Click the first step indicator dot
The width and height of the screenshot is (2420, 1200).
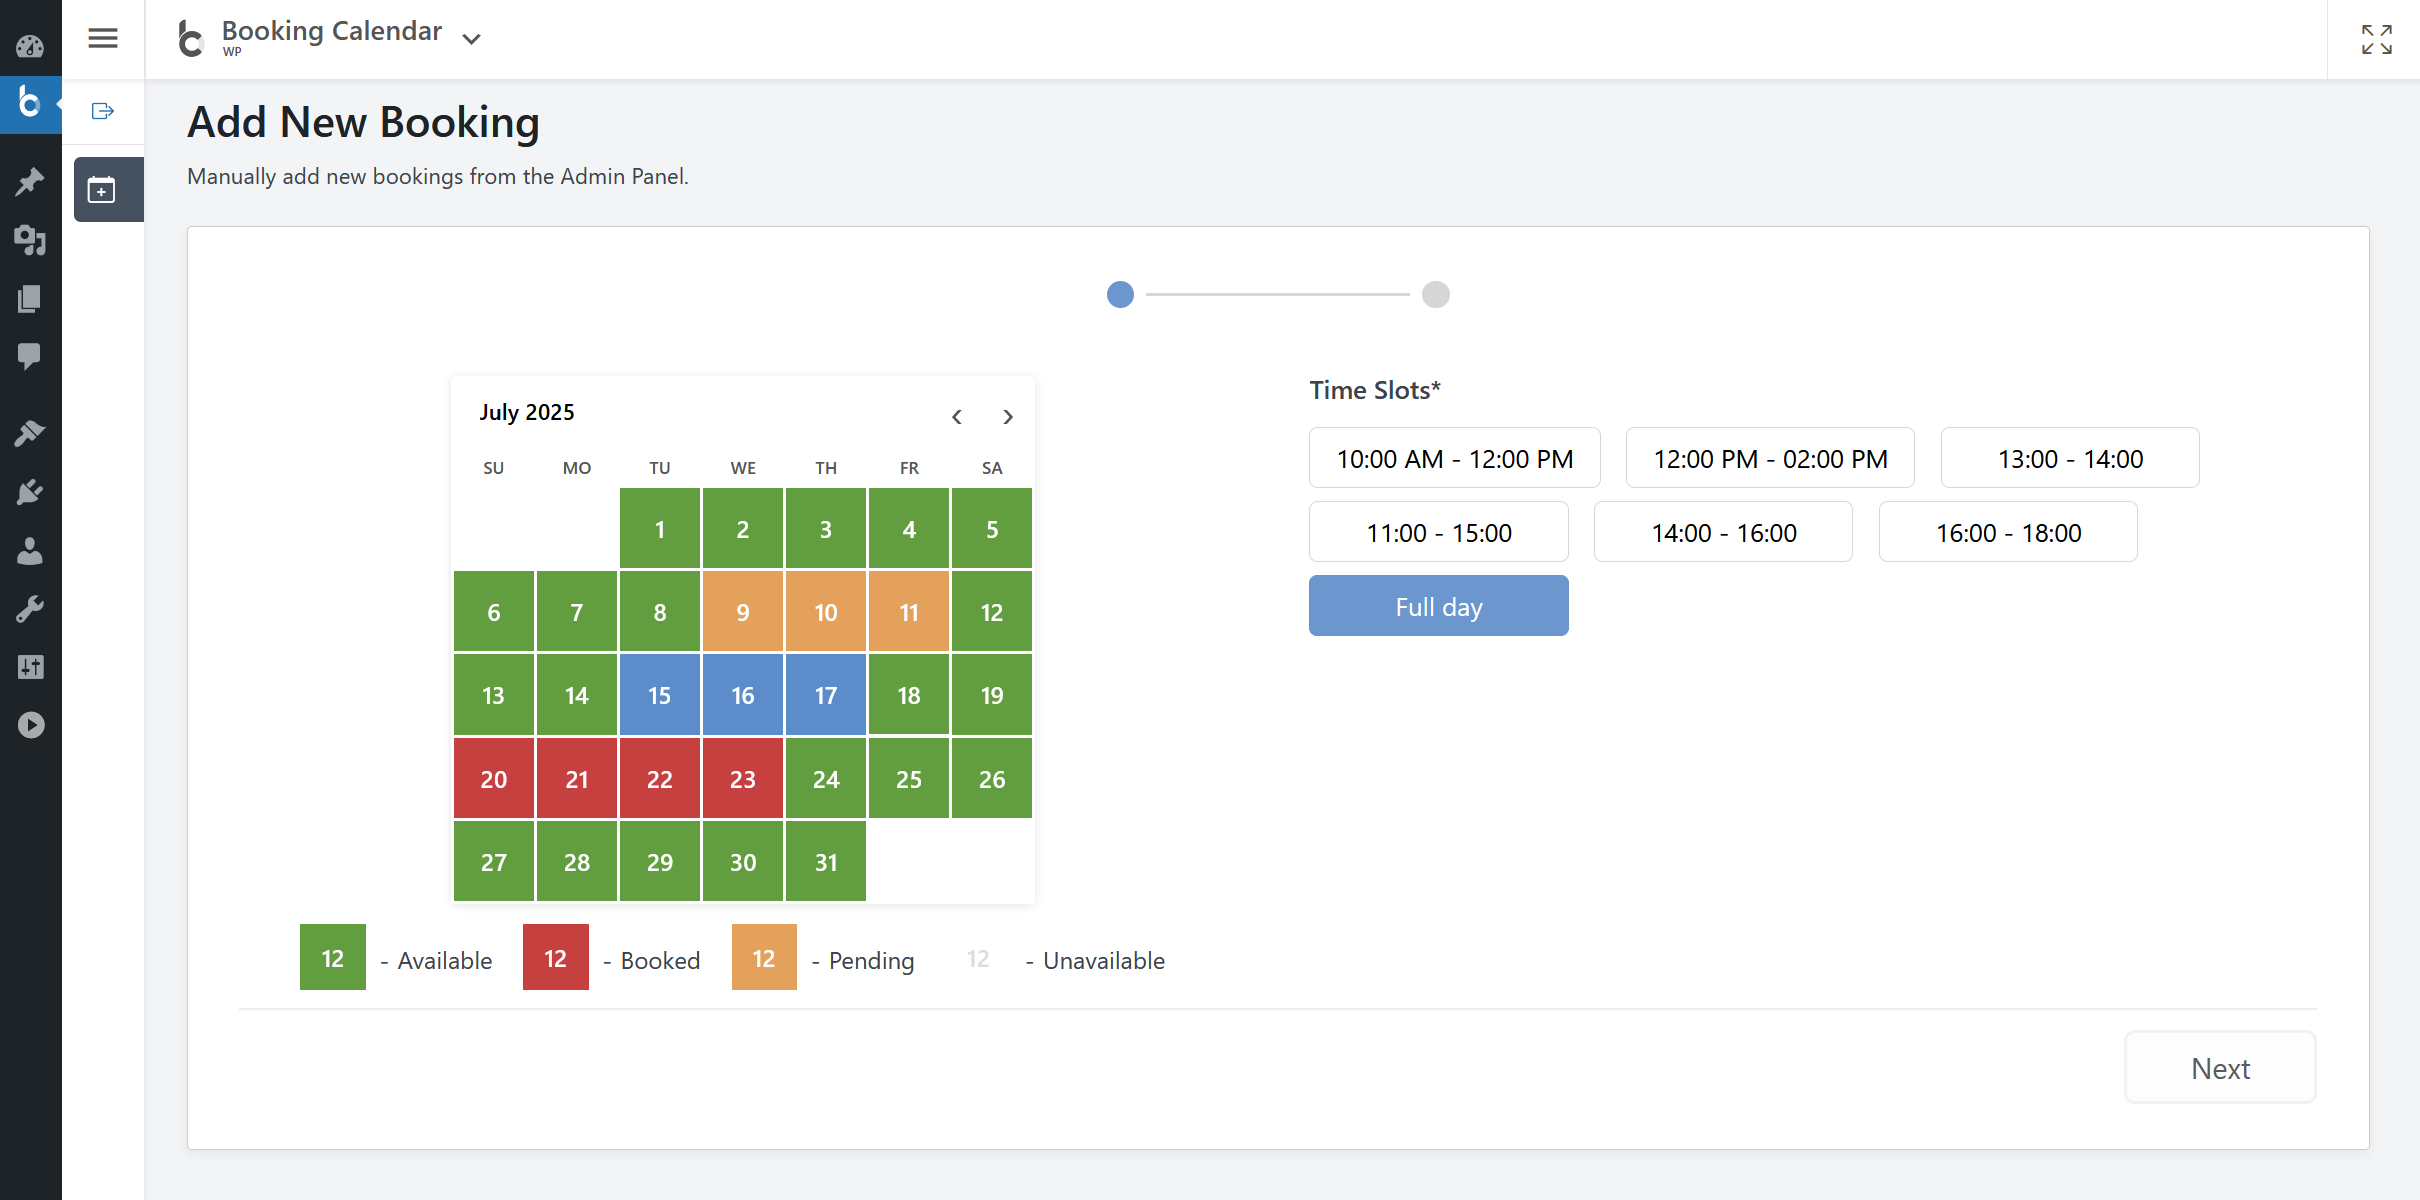pos(1120,295)
